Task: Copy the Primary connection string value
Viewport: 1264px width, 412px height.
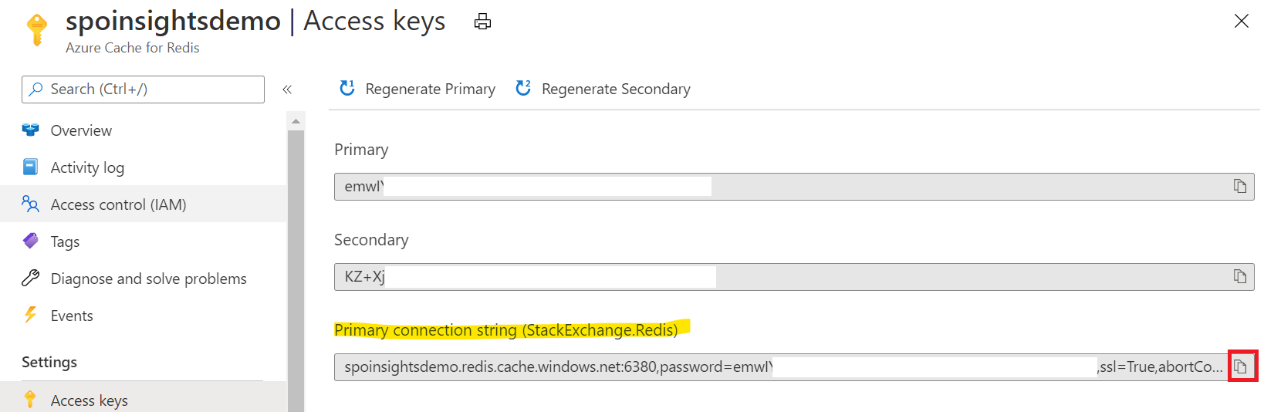Action: pos(1240,367)
